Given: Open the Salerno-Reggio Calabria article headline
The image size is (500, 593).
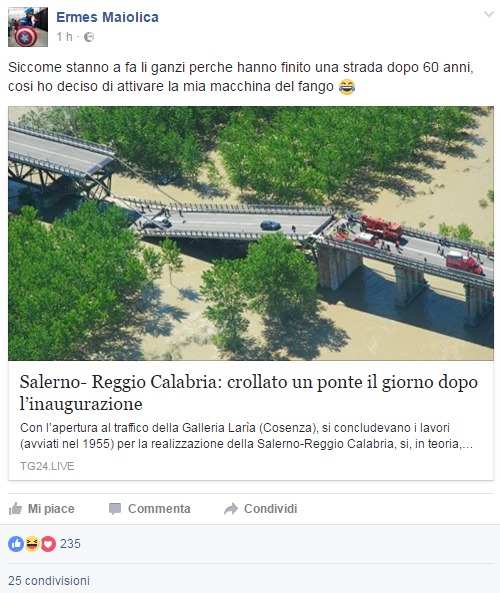Looking at the screenshot, I should coord(248,393).
